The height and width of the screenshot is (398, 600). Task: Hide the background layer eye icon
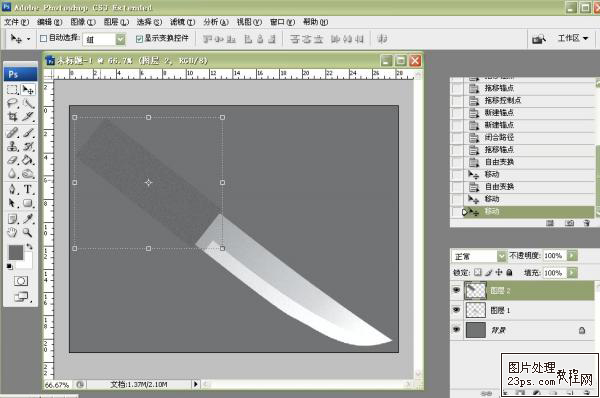[456, 329]
